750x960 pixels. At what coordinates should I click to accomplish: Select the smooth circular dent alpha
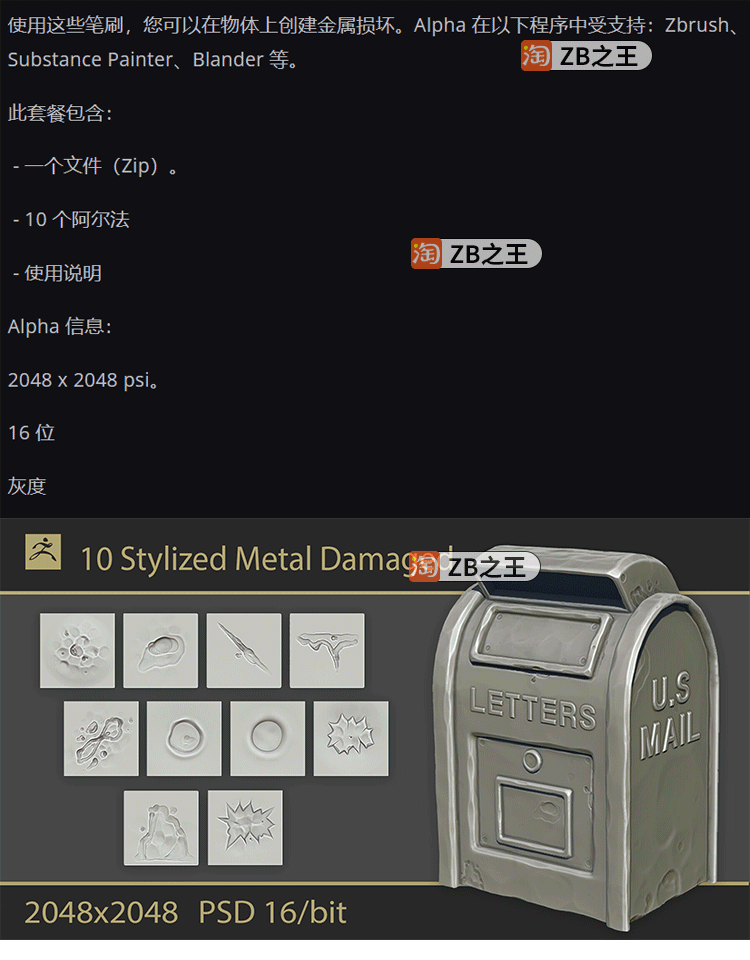268,738
